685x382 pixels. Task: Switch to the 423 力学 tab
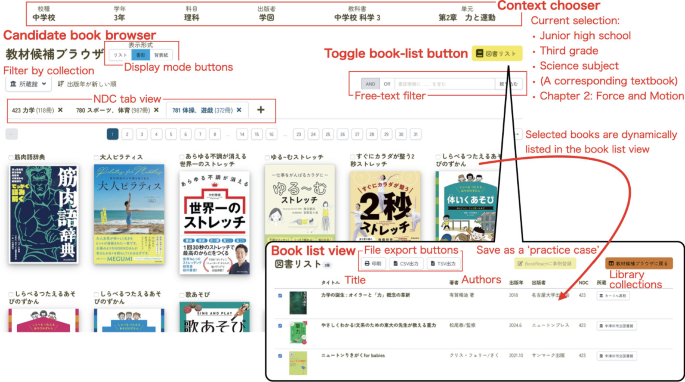(x=33, y=110)
